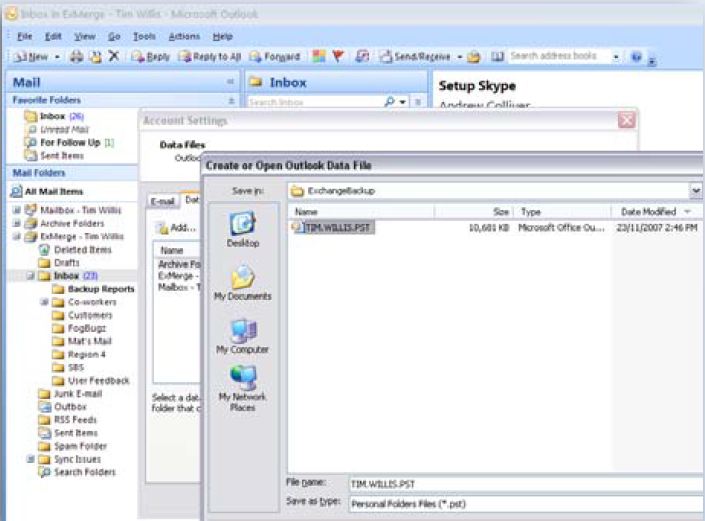705x521 pixels.
Task: Click the Categorize colored squares icon
Action: click(319, 56)
